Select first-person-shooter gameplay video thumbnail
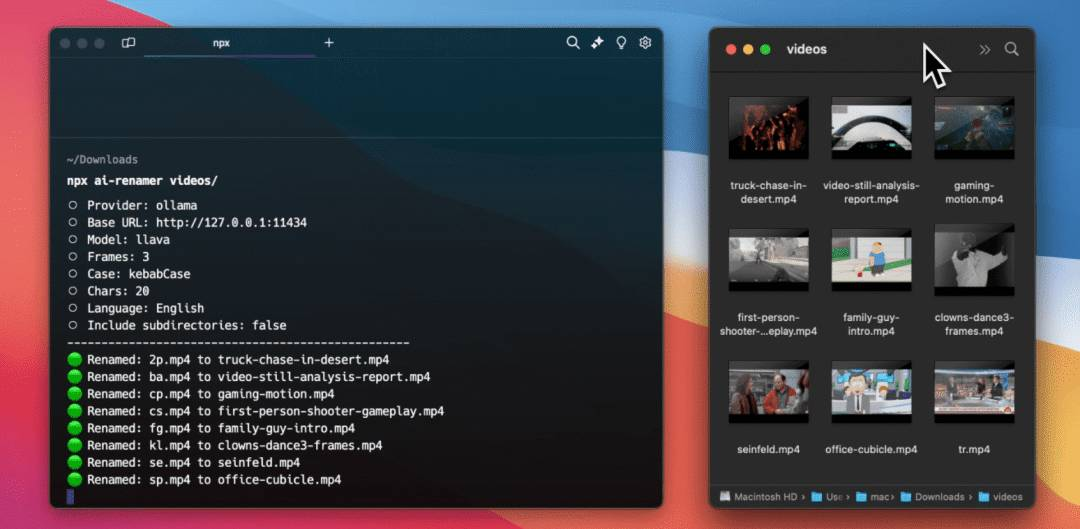 [769, 260]
